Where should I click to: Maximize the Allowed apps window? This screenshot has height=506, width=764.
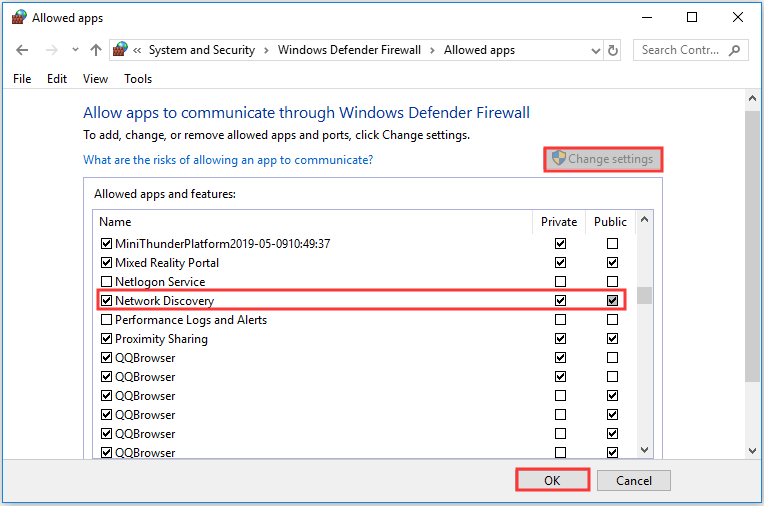click(x=692, y=18)
